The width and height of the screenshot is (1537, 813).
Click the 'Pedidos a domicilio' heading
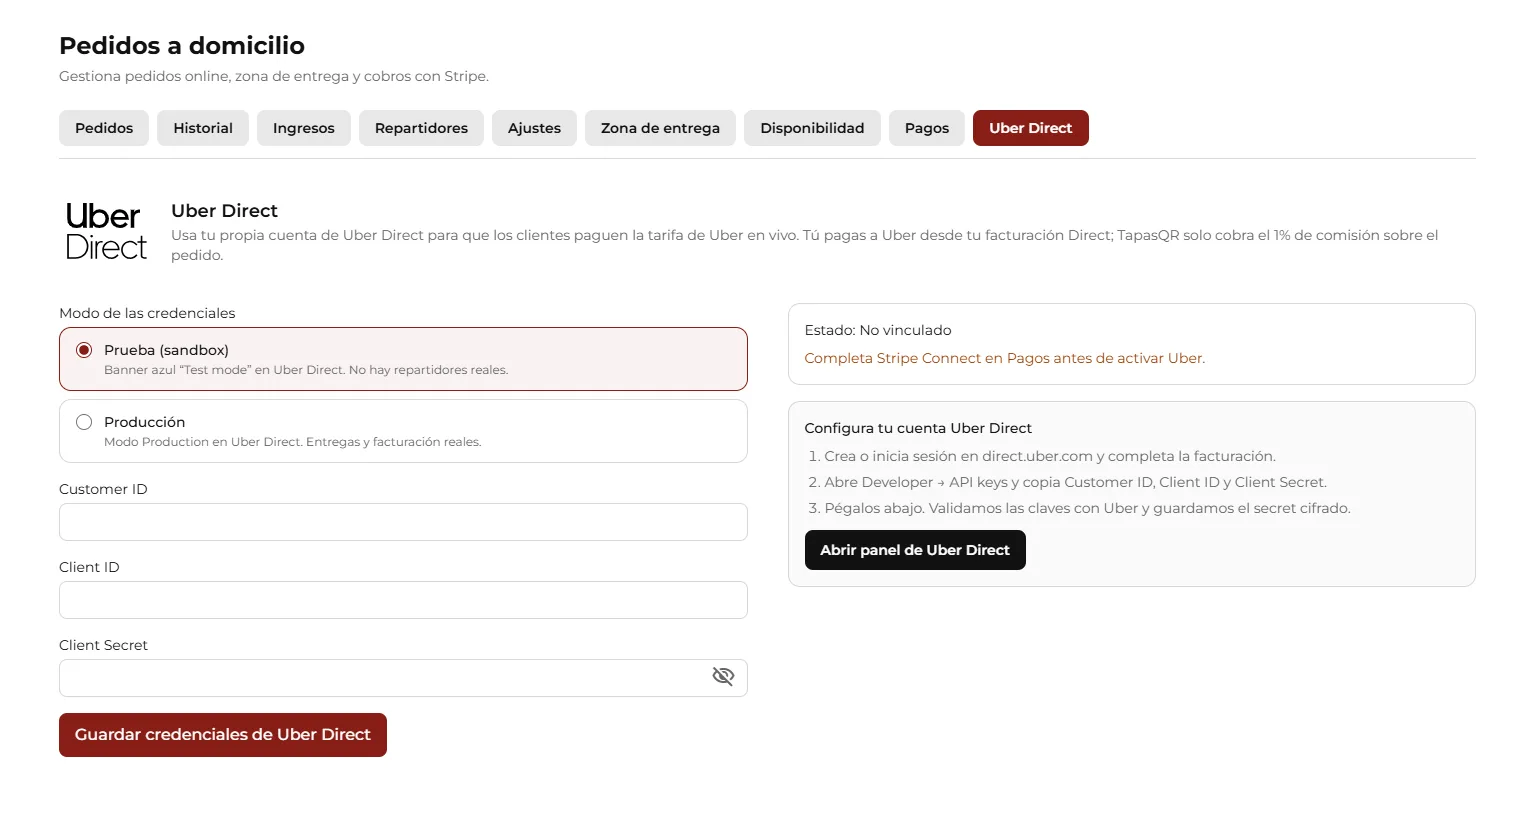[x=182, y=45]
